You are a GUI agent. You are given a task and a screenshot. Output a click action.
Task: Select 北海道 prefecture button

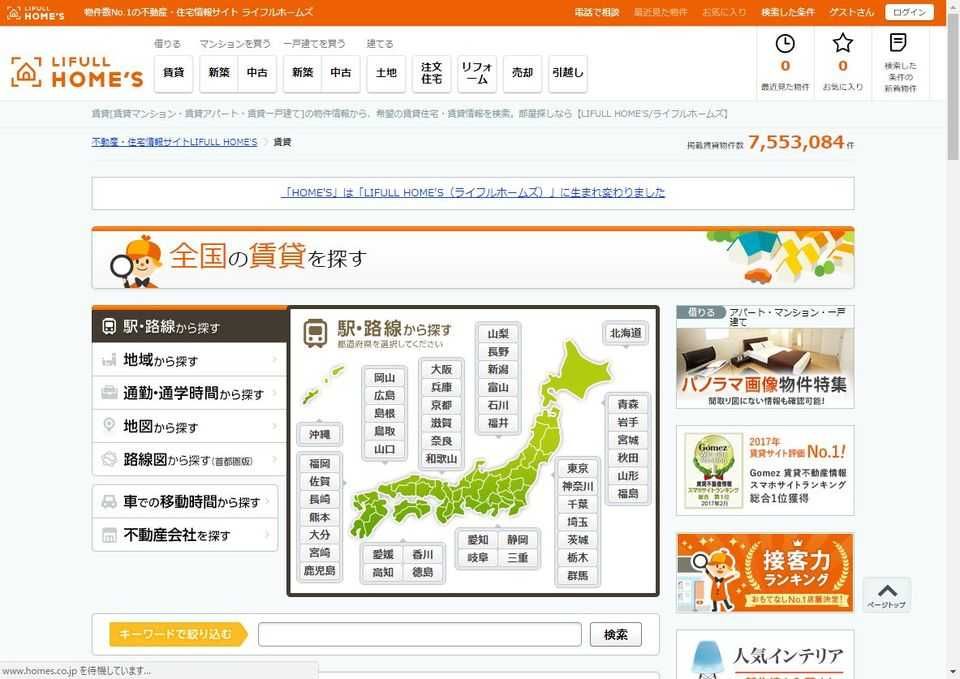coord(625,333)
